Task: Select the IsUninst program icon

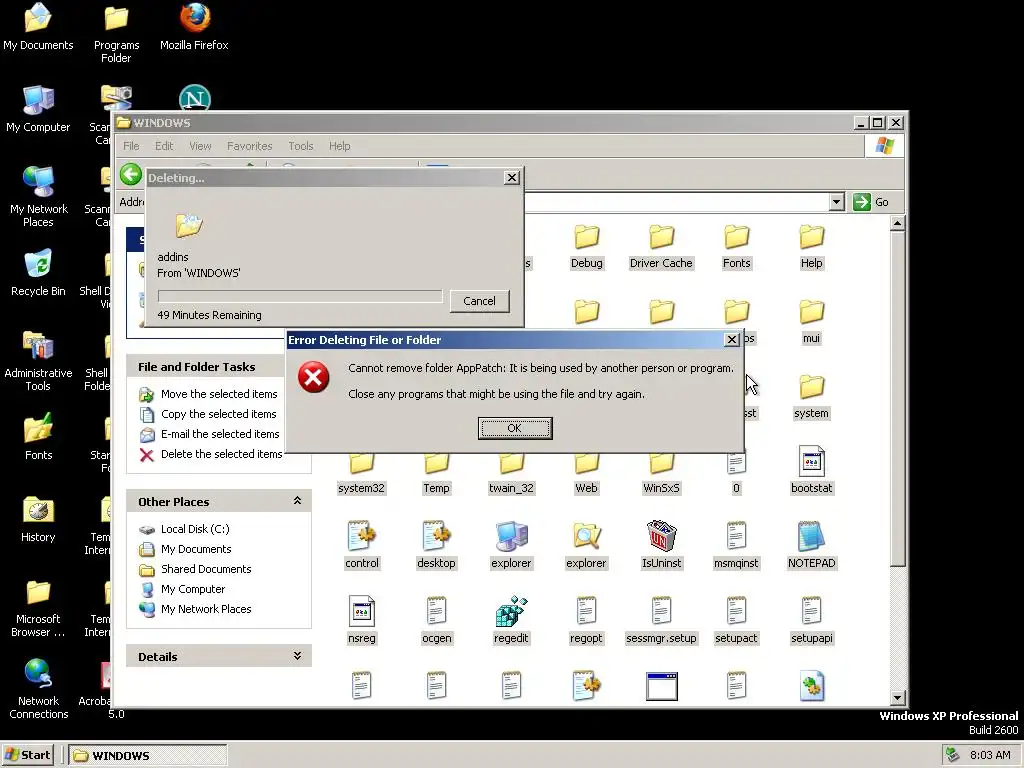Action: coord(661,545)
